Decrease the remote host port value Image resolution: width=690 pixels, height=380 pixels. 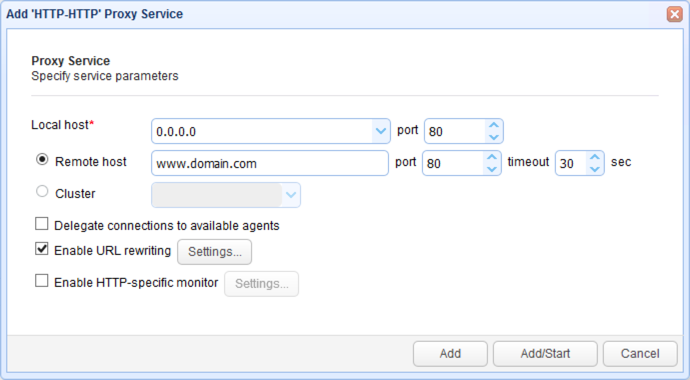tap(492, 169)
